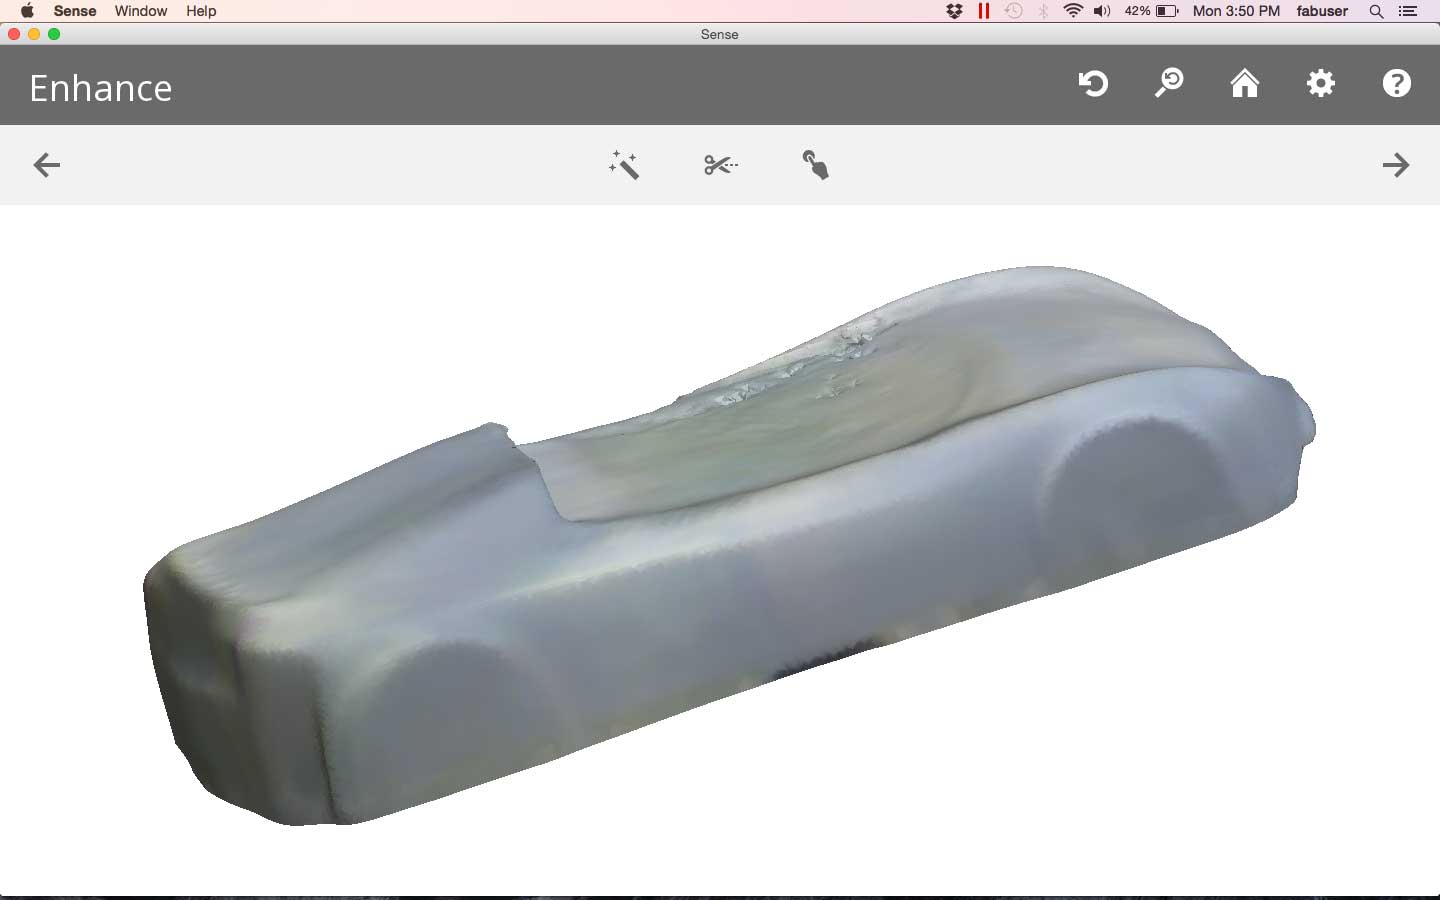1440x900 pixels.
Task: Open the Notification Center list icon
Action: (1408, 11)
